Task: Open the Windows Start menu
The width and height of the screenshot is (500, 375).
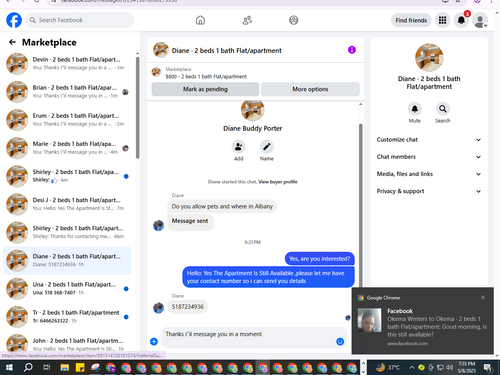Action: click(9, 367)
